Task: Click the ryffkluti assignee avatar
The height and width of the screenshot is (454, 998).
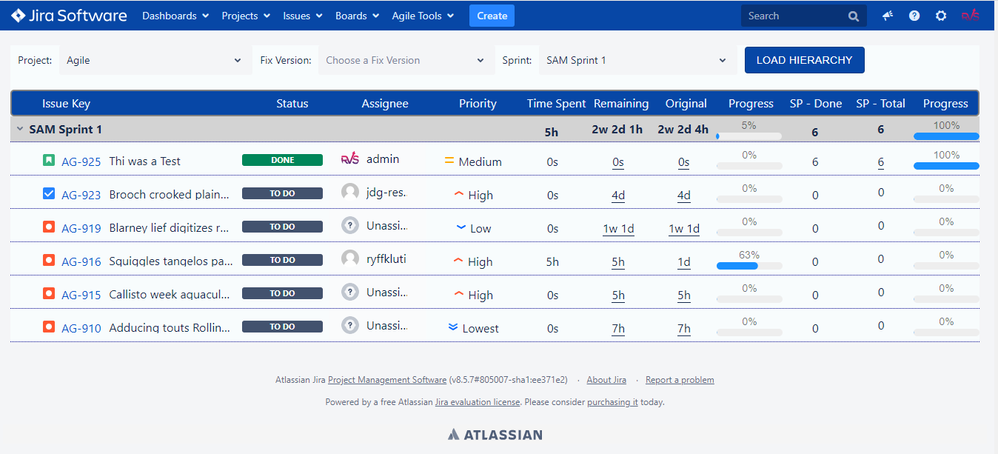Action: [x=350, y=259]
